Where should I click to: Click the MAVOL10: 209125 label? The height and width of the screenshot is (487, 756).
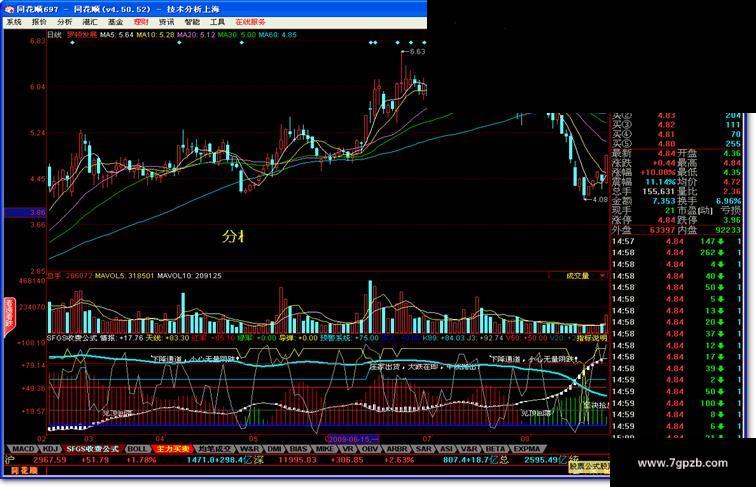coord(189,276)
